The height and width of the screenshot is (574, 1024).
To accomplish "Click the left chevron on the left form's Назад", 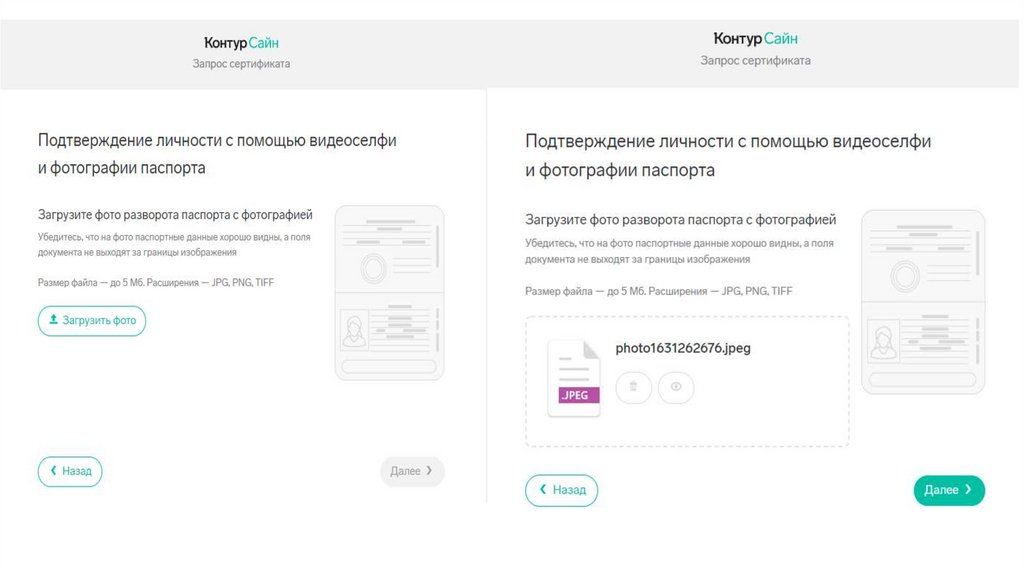I will [53, 471].
